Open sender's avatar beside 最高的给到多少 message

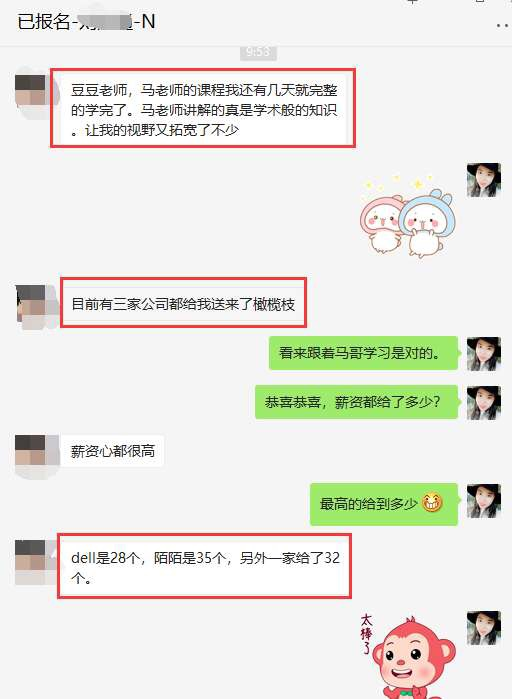click(484, 501)
